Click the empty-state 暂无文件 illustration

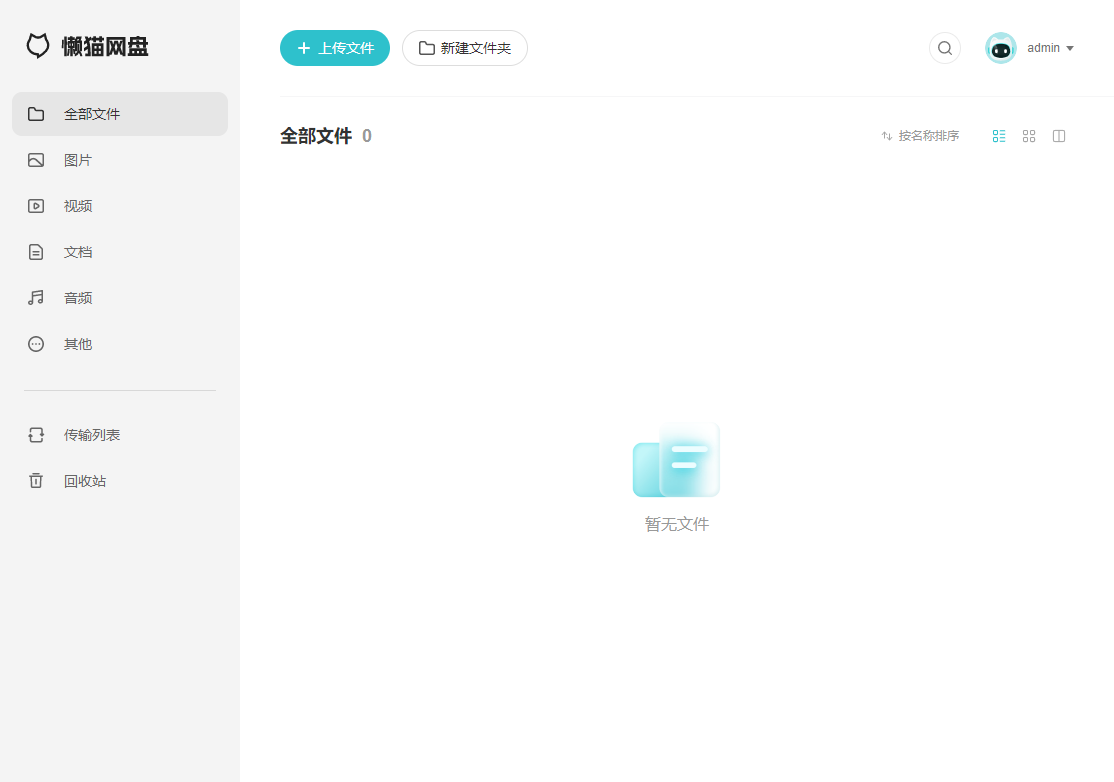676,460
